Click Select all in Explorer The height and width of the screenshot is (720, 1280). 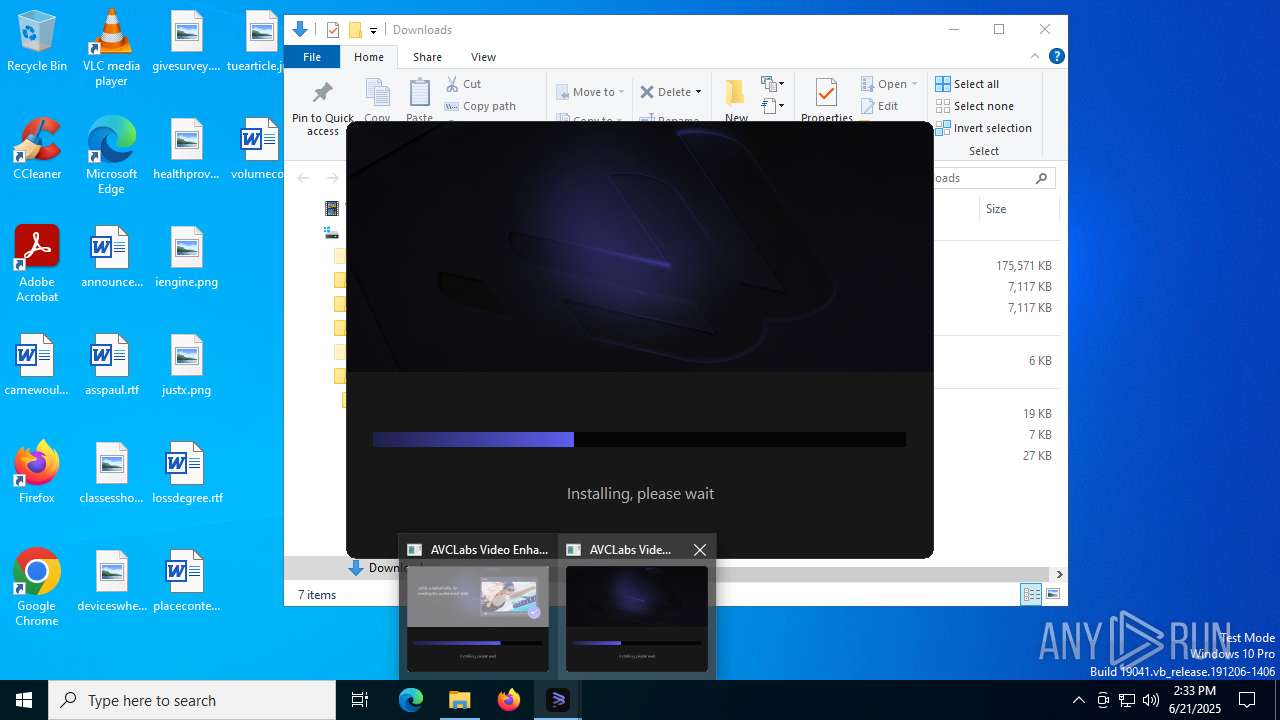[967, 84]
